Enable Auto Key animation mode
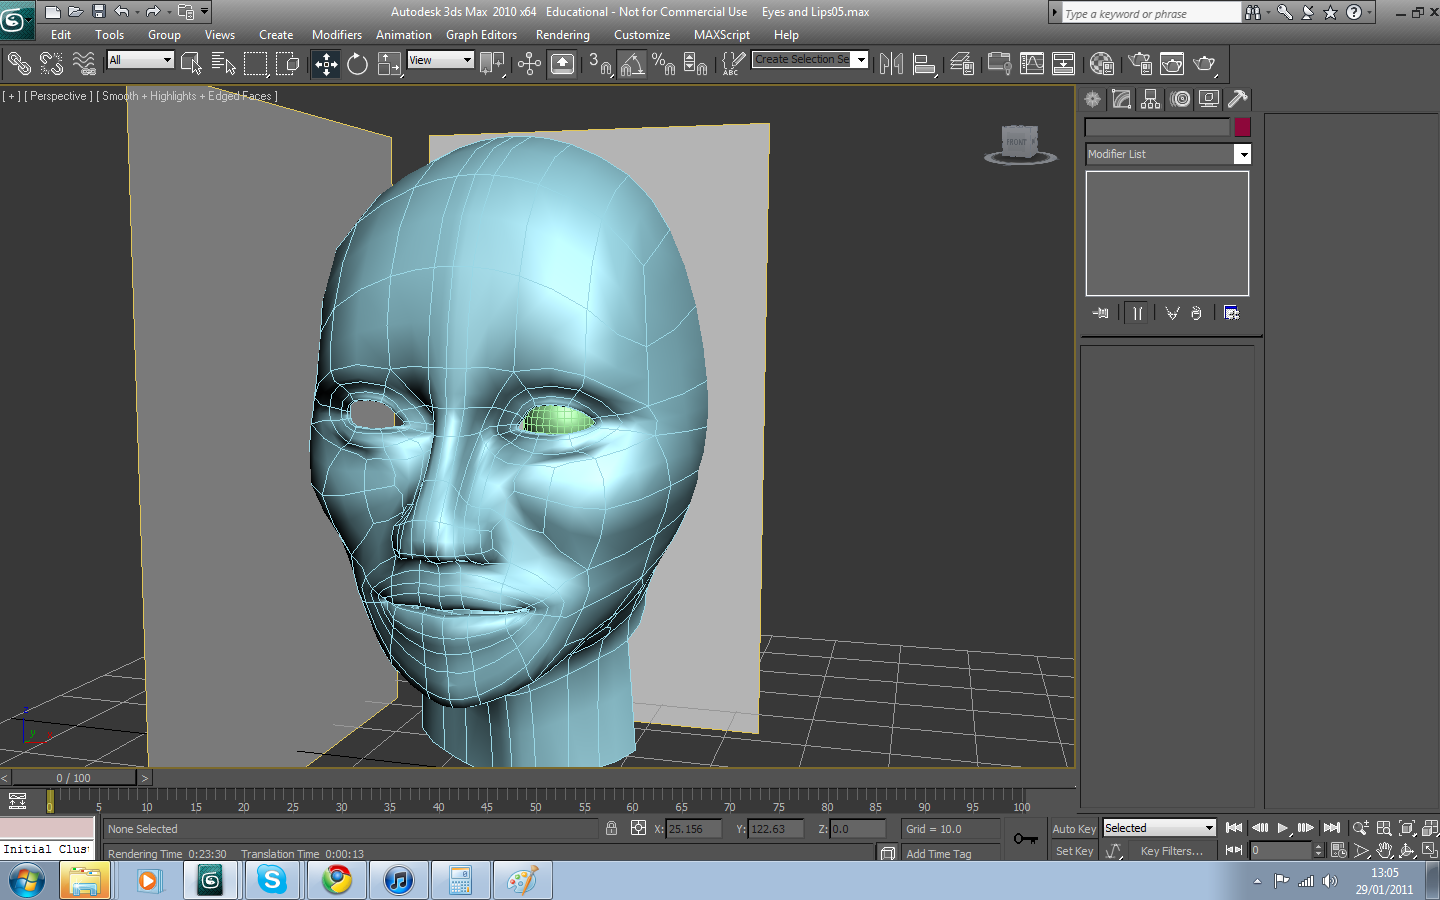The width and height of the screenshot is (1440, 900). click(1072, 828)
